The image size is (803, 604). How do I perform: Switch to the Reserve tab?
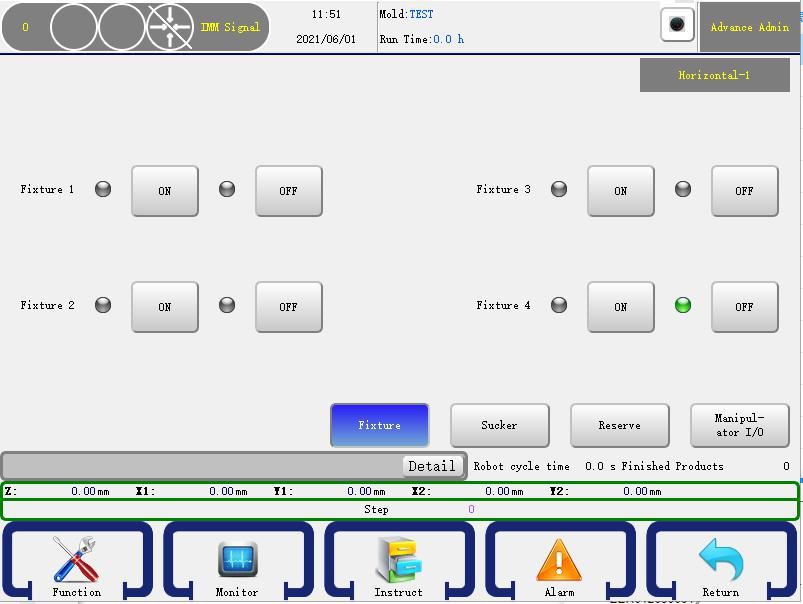pos(619,425)
